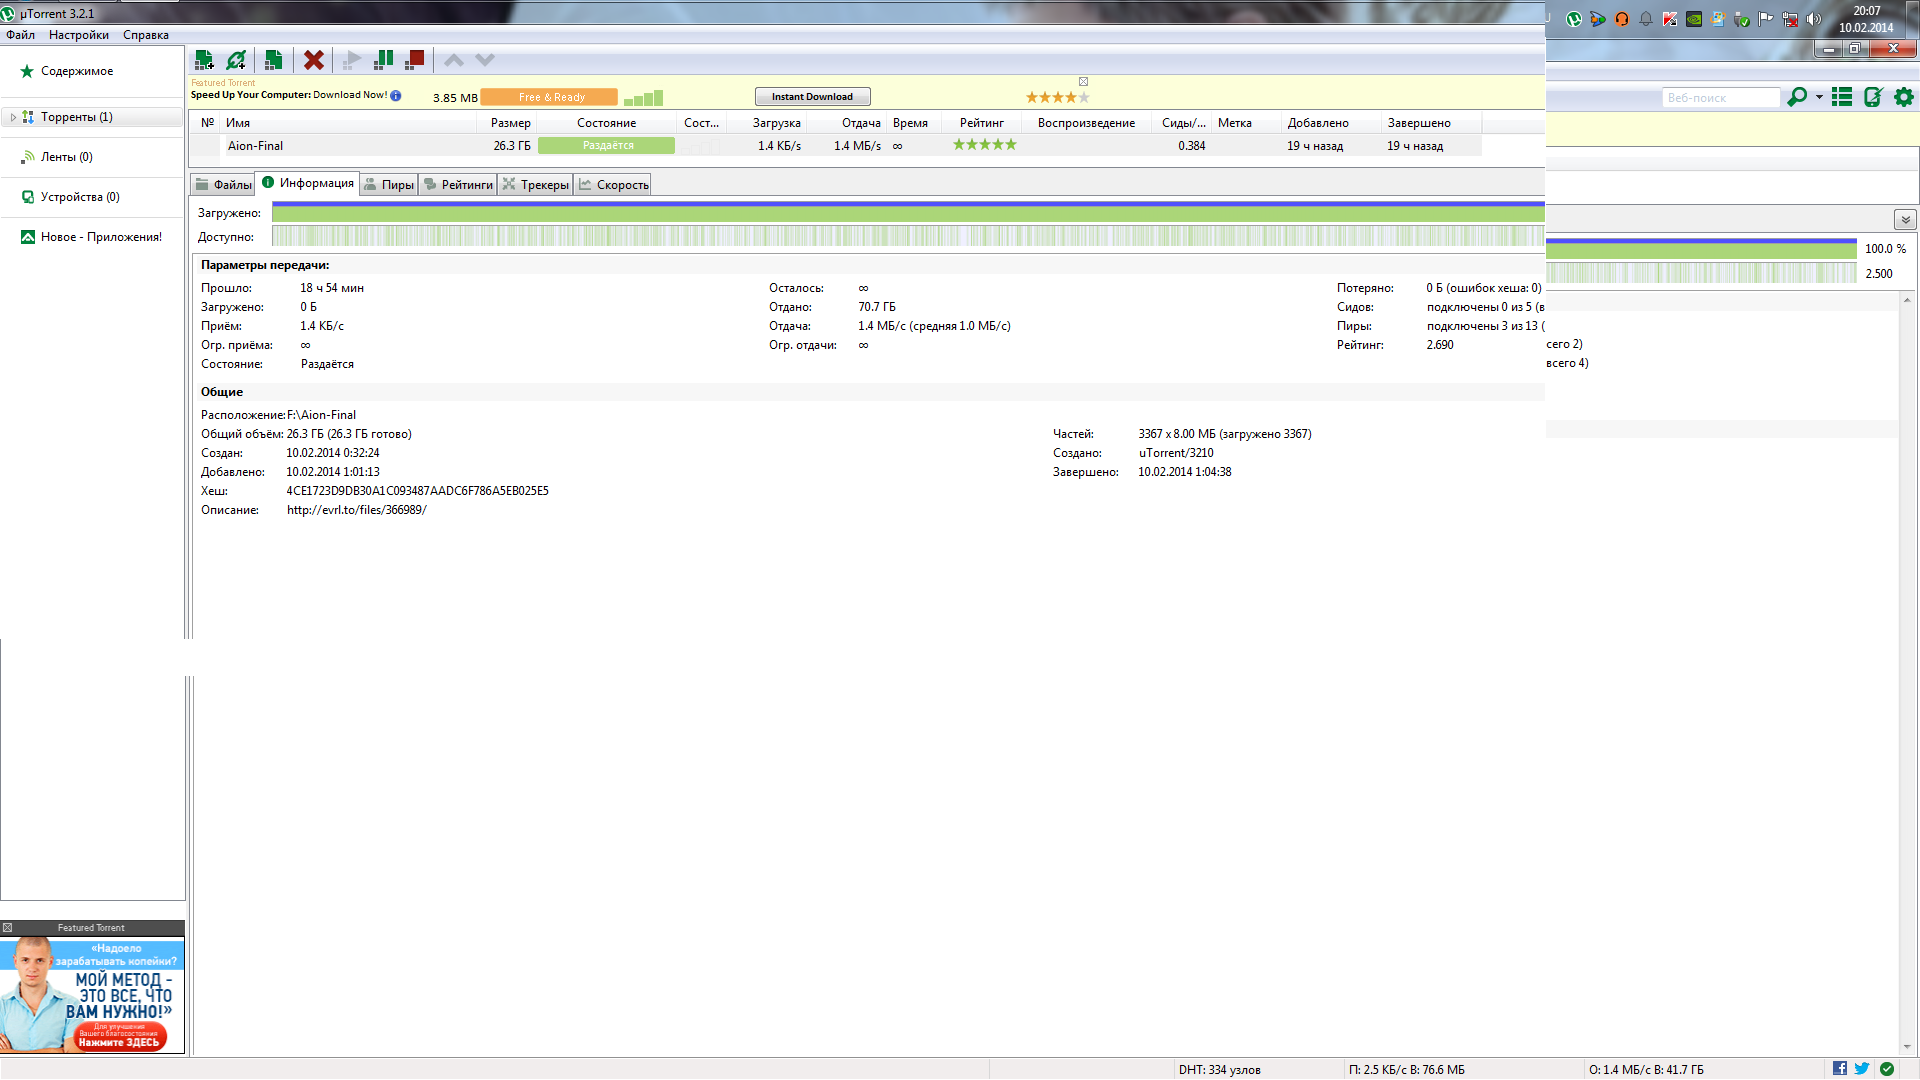
Task: Switch to the Пиры tab
Action: (x=389, y=185)
